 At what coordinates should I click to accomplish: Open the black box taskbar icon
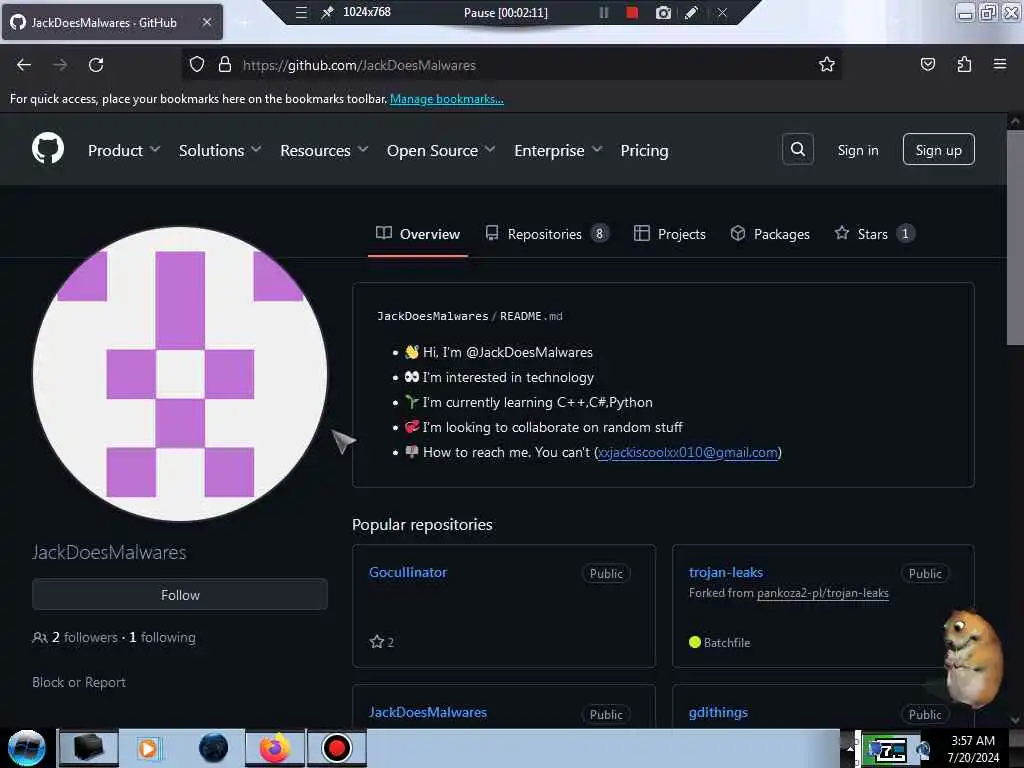click(x=88, y=748)
